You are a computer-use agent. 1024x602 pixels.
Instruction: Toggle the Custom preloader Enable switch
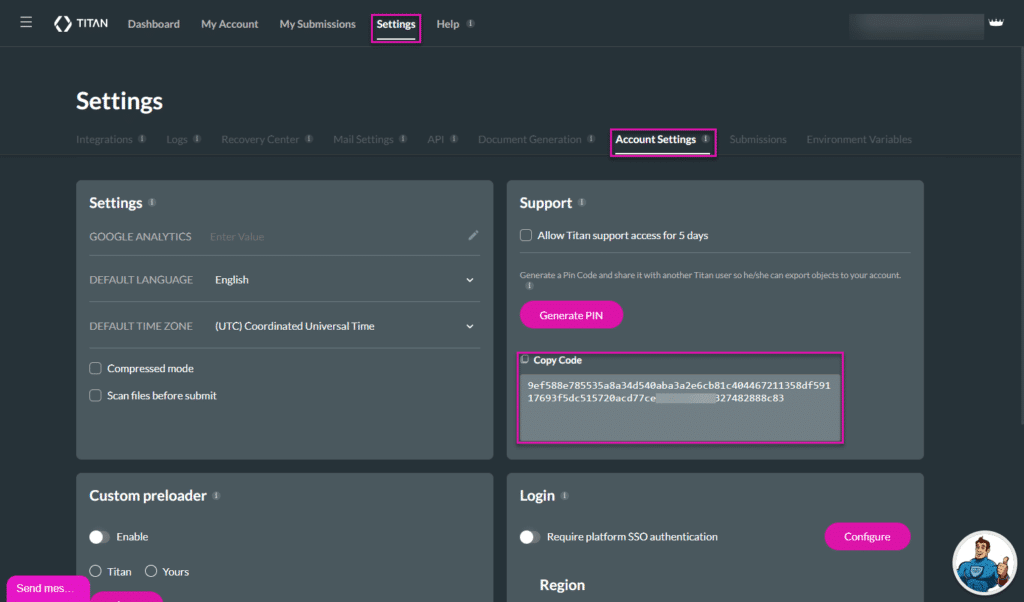(x=99, y=537)
